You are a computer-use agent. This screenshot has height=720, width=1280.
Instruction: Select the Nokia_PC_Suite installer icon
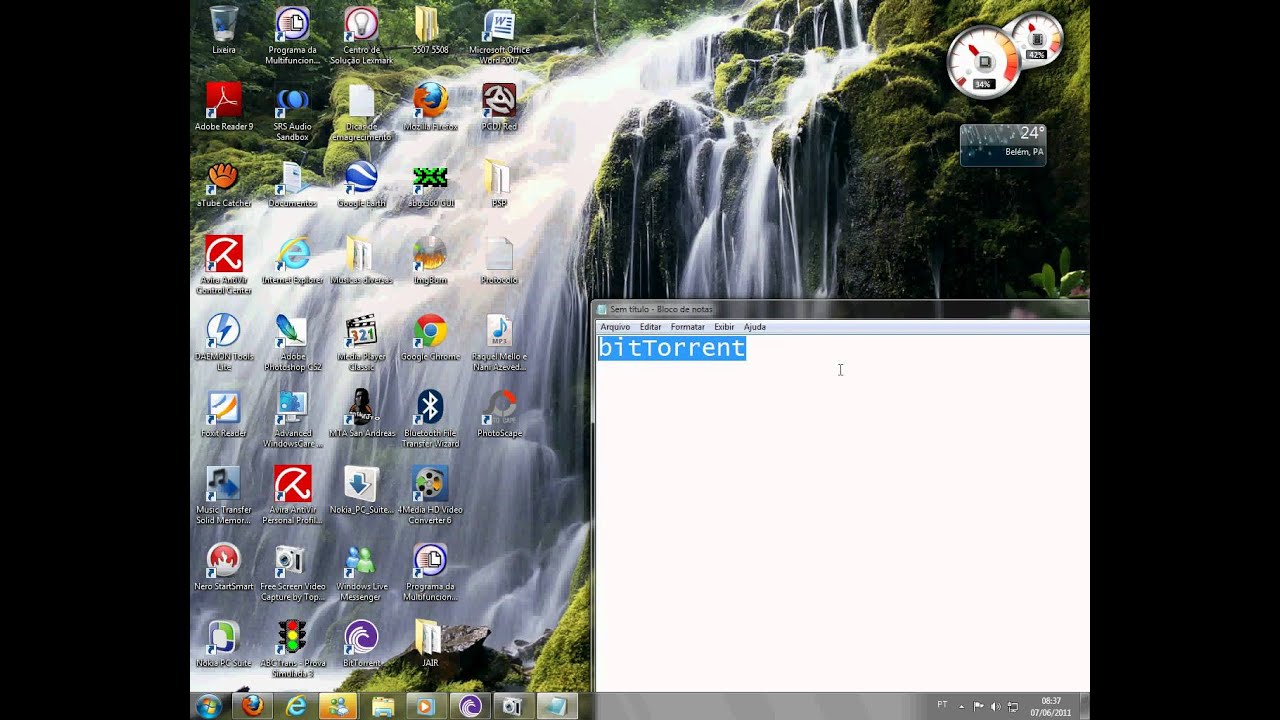(361, 491)
